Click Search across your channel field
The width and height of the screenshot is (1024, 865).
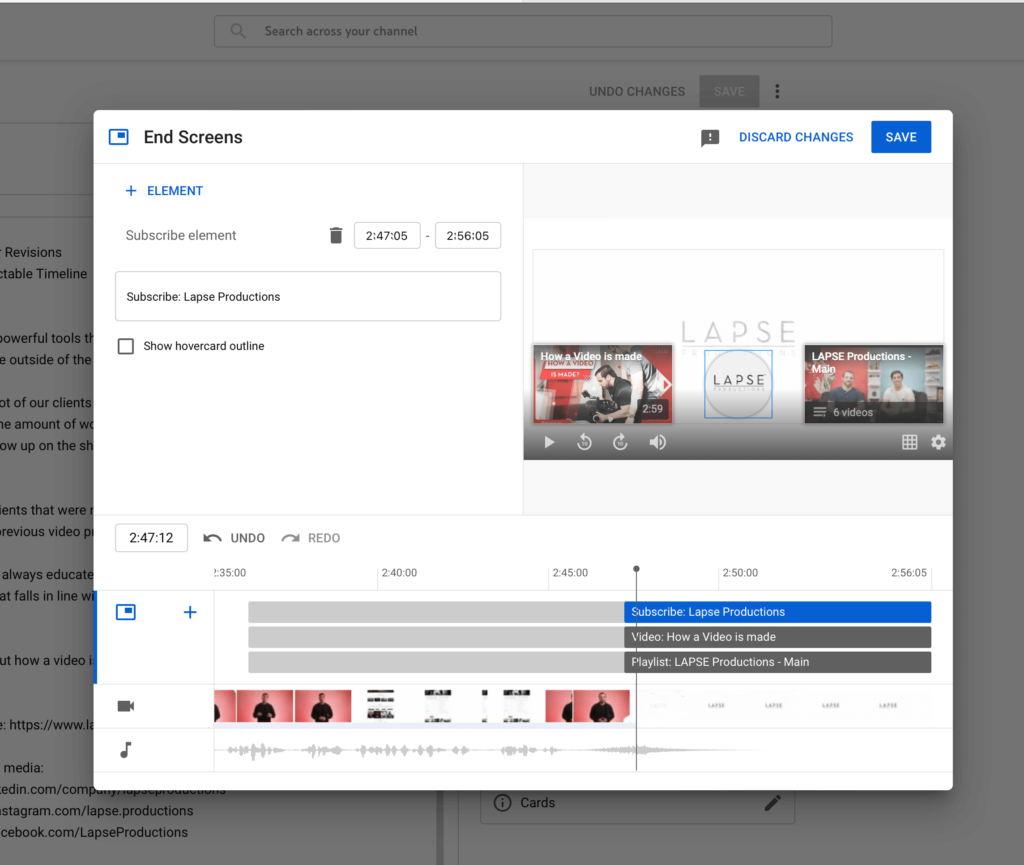coord(523,31)
